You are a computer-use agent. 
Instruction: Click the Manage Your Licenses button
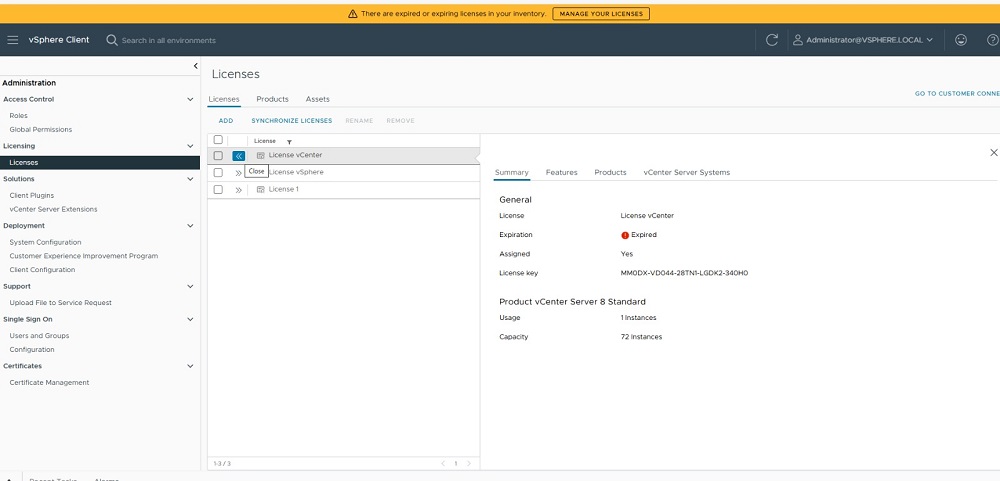(x=600, y=14)
